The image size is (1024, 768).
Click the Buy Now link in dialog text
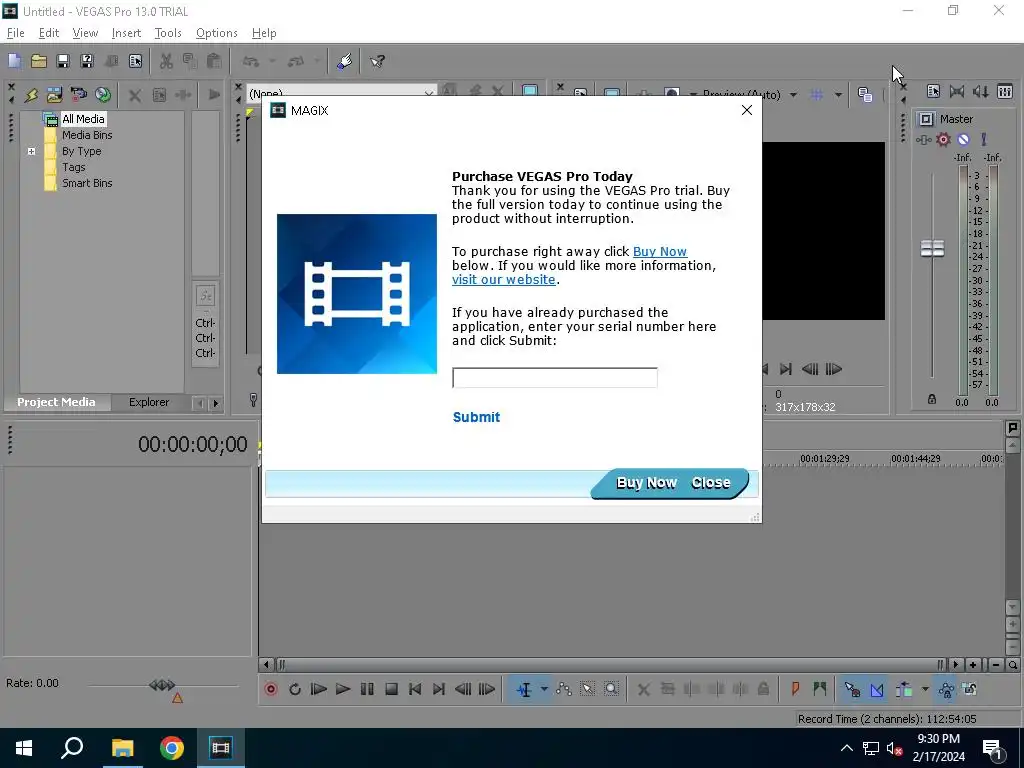660,251
